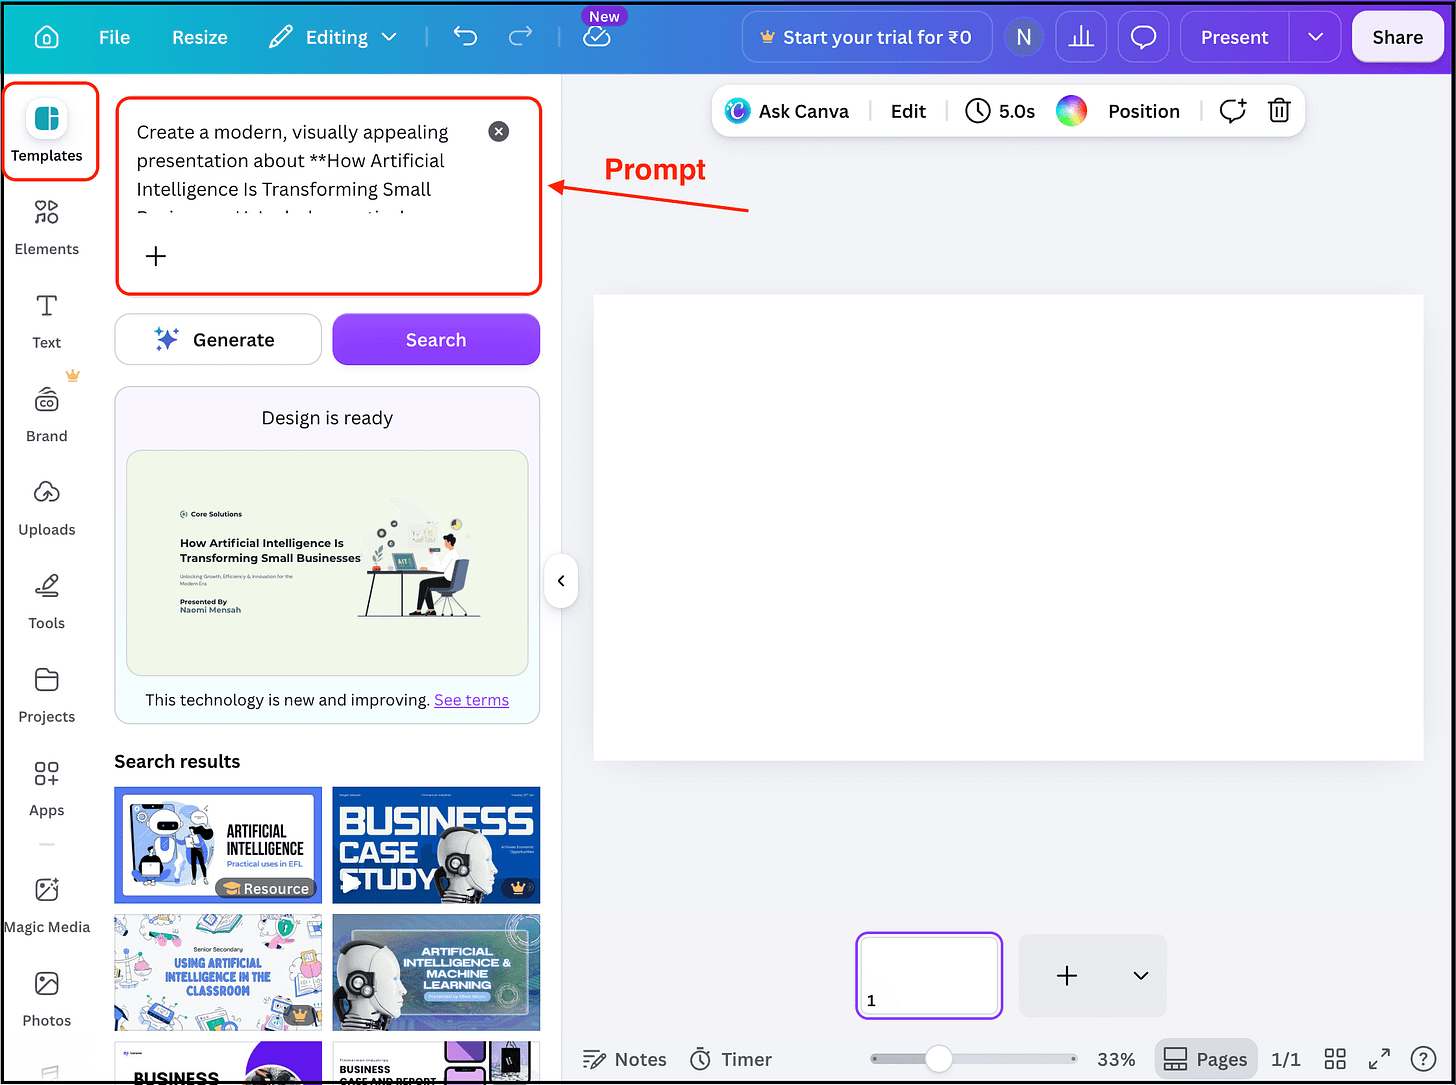This screenshot has height=1085, width=1456.
Task: Expand the Editing mode dropdown
Action: (x=334, y=37)
